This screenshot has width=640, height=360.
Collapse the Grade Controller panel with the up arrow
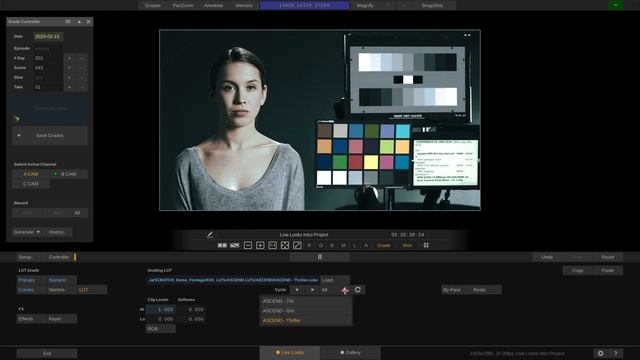point(79,22)
